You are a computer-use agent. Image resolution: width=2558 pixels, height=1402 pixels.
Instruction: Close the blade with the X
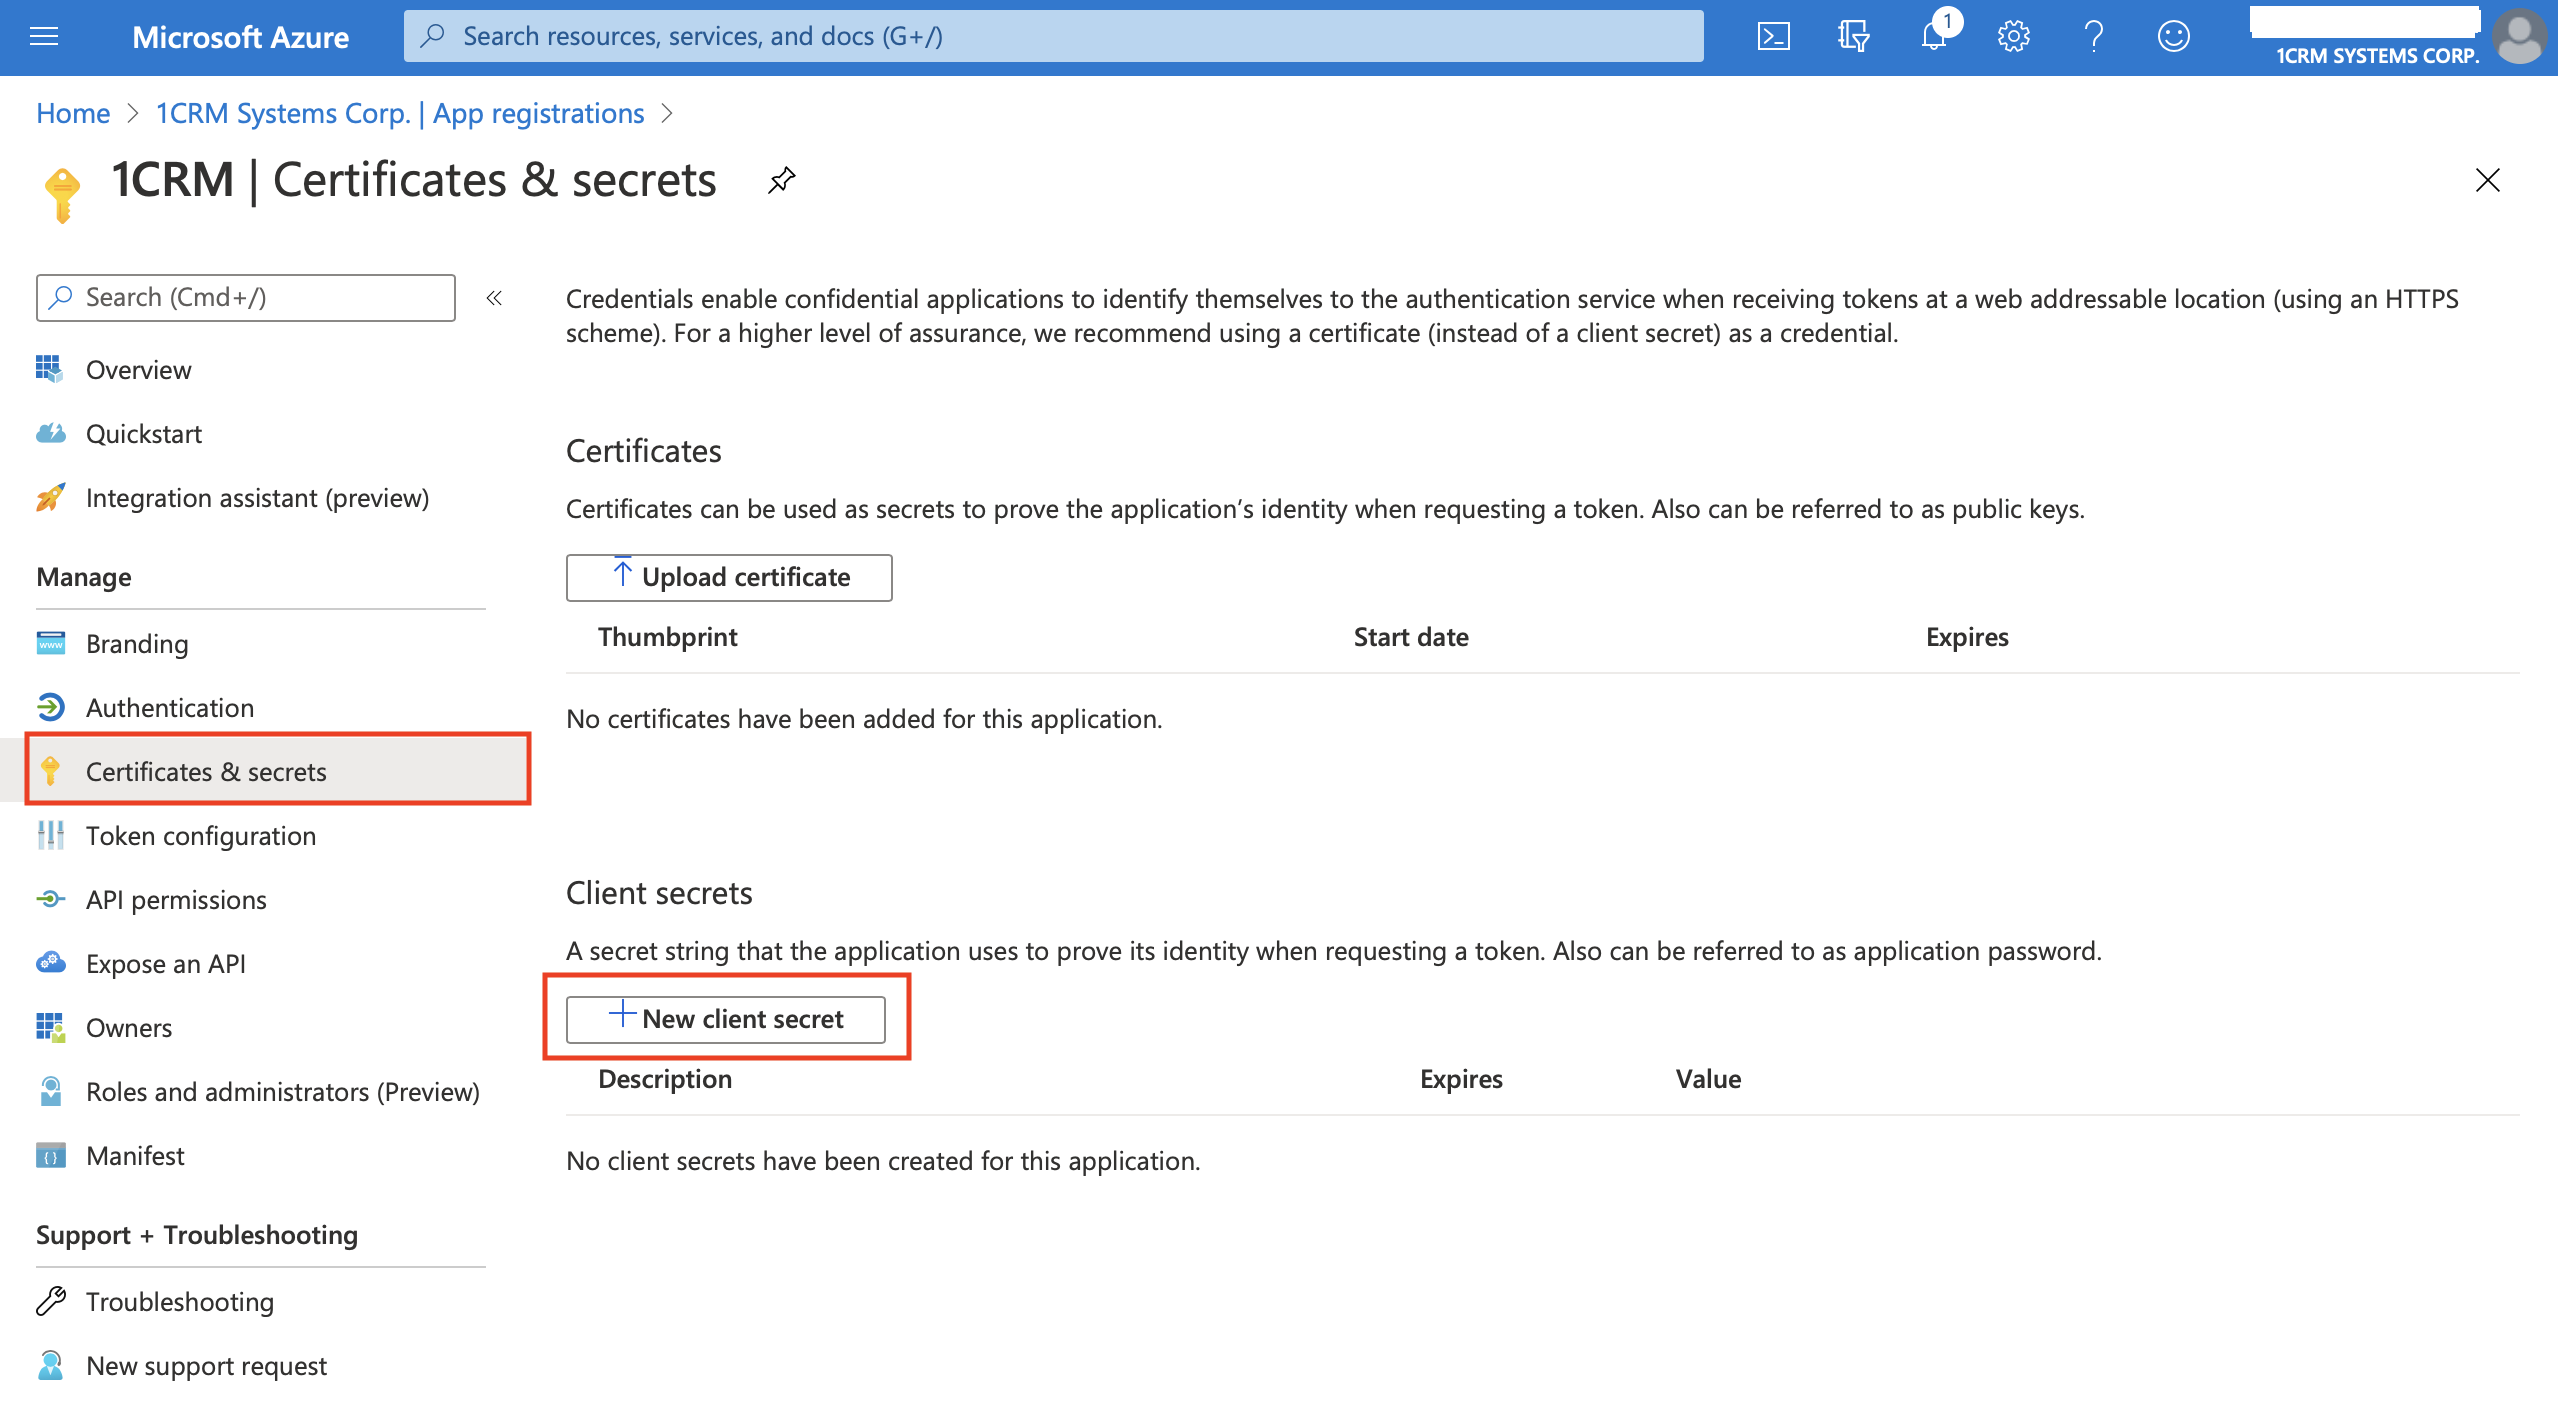coord(2487,180)
